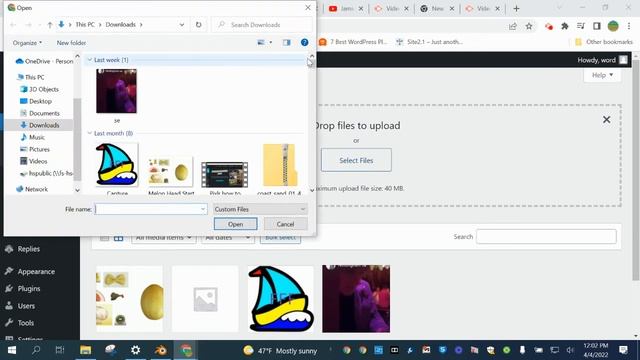
Task: Click the system tray volume icon
Action: (x=570, y=350)
